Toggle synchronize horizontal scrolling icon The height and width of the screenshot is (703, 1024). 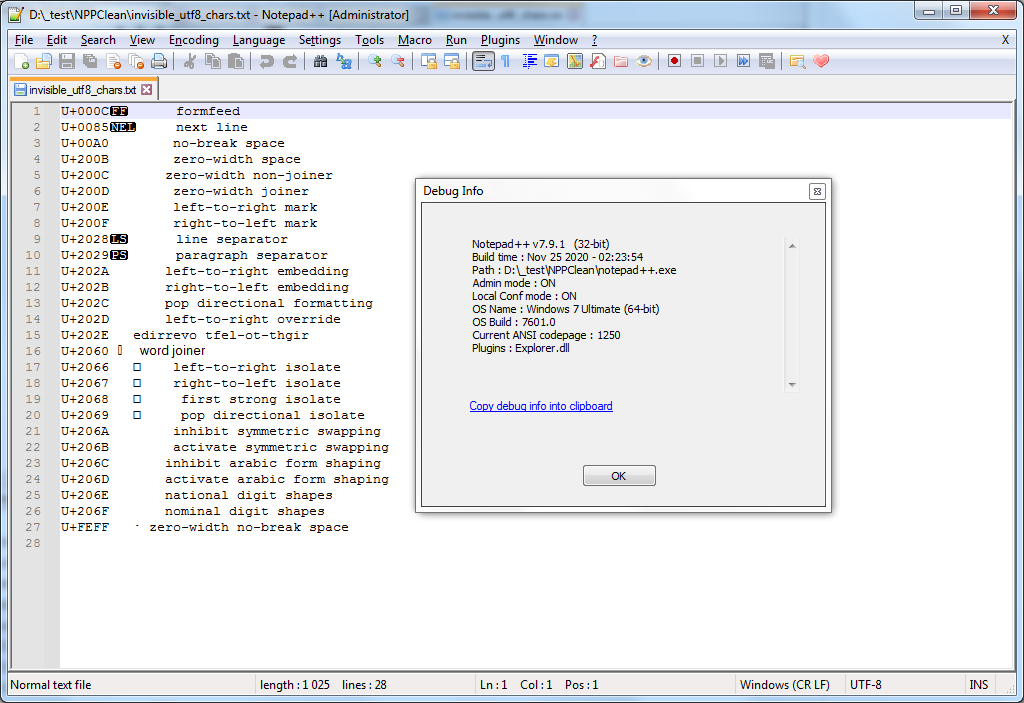[x=451, y=61]
